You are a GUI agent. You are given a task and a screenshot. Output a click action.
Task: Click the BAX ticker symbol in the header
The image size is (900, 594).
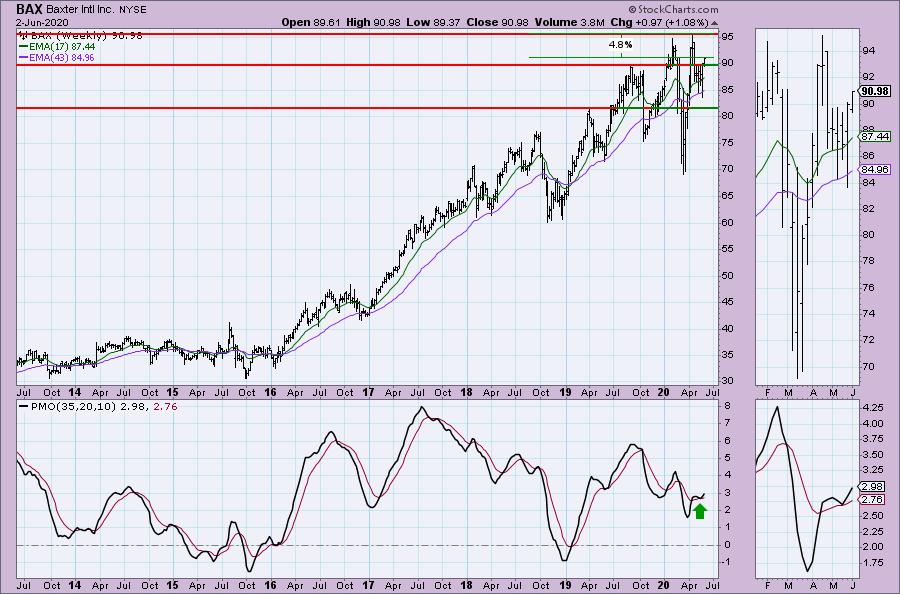pyautogui.click(x=28, y=9)
